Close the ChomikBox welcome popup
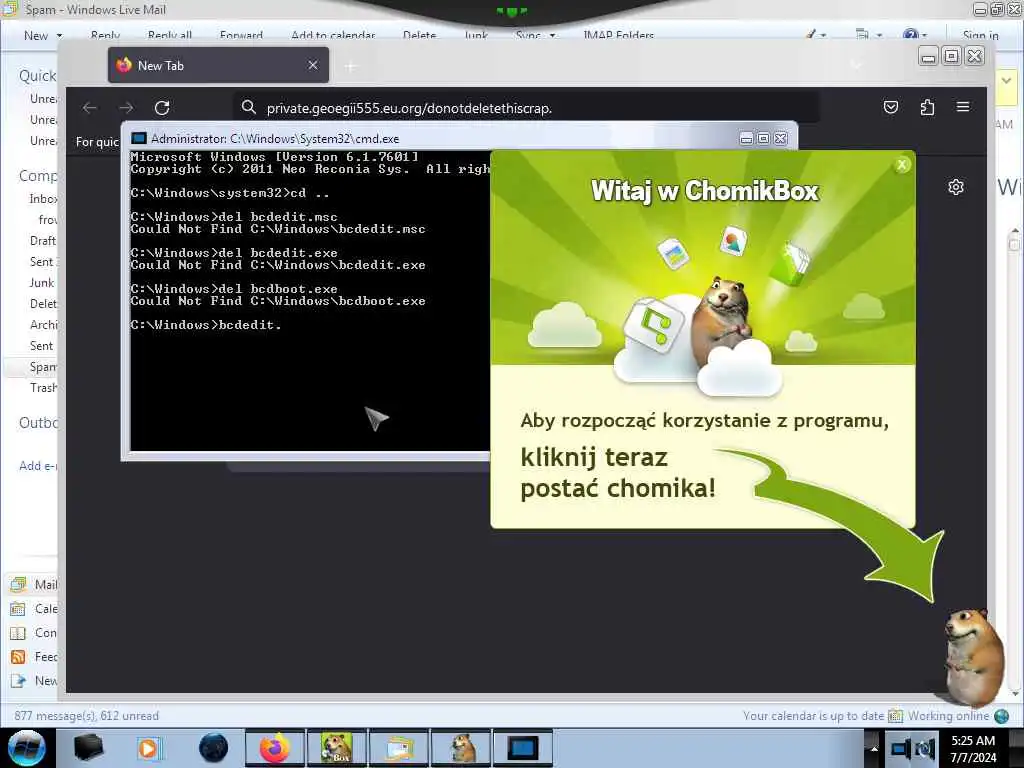The width and height of the screenshot is (1024, 768). point(902,165)
